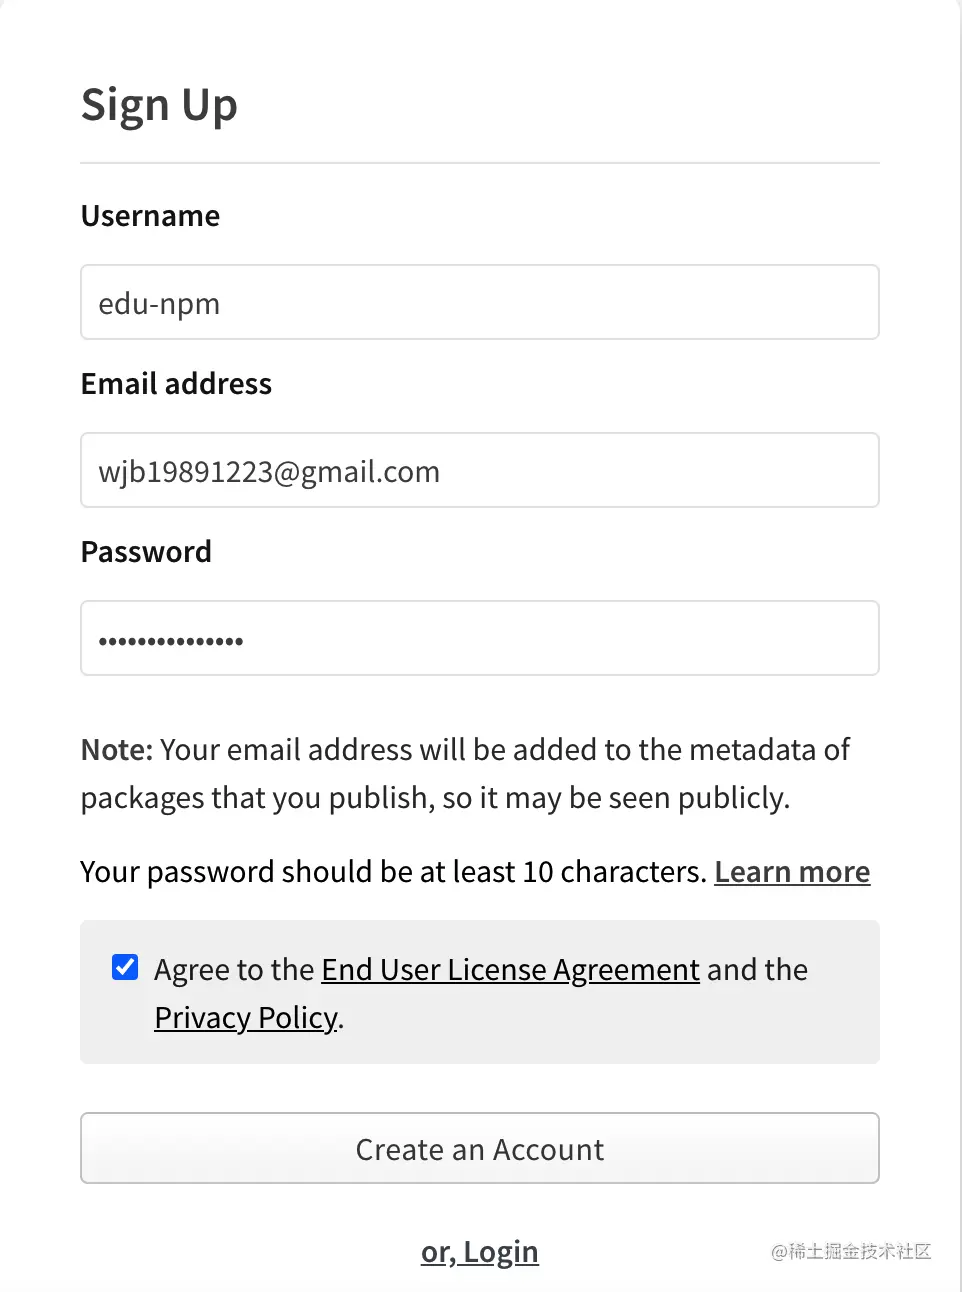Click the Username field label

(x=150, y=216)
